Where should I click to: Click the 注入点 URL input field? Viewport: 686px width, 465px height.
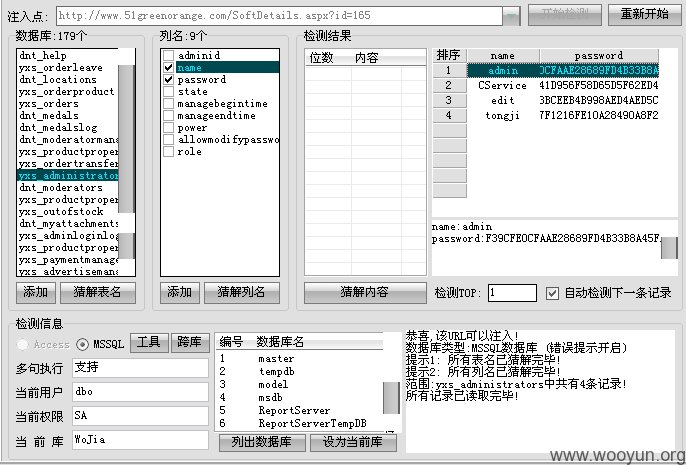tap(280, 16)
